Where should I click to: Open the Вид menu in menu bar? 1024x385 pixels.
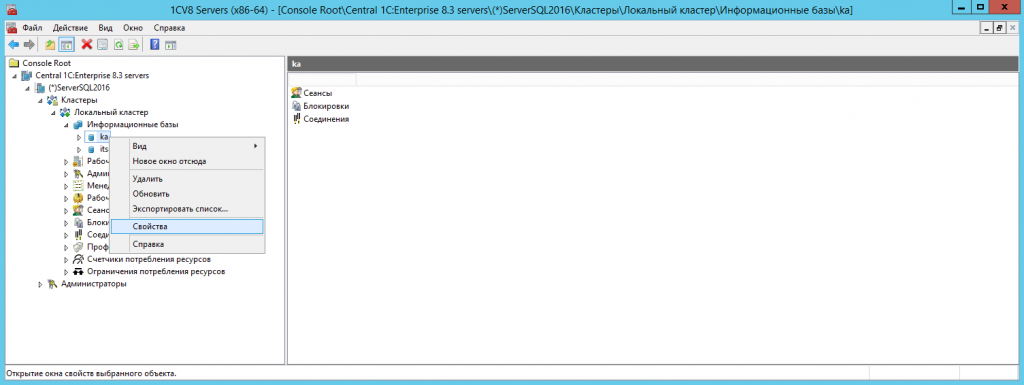click(x=106, y=28)
